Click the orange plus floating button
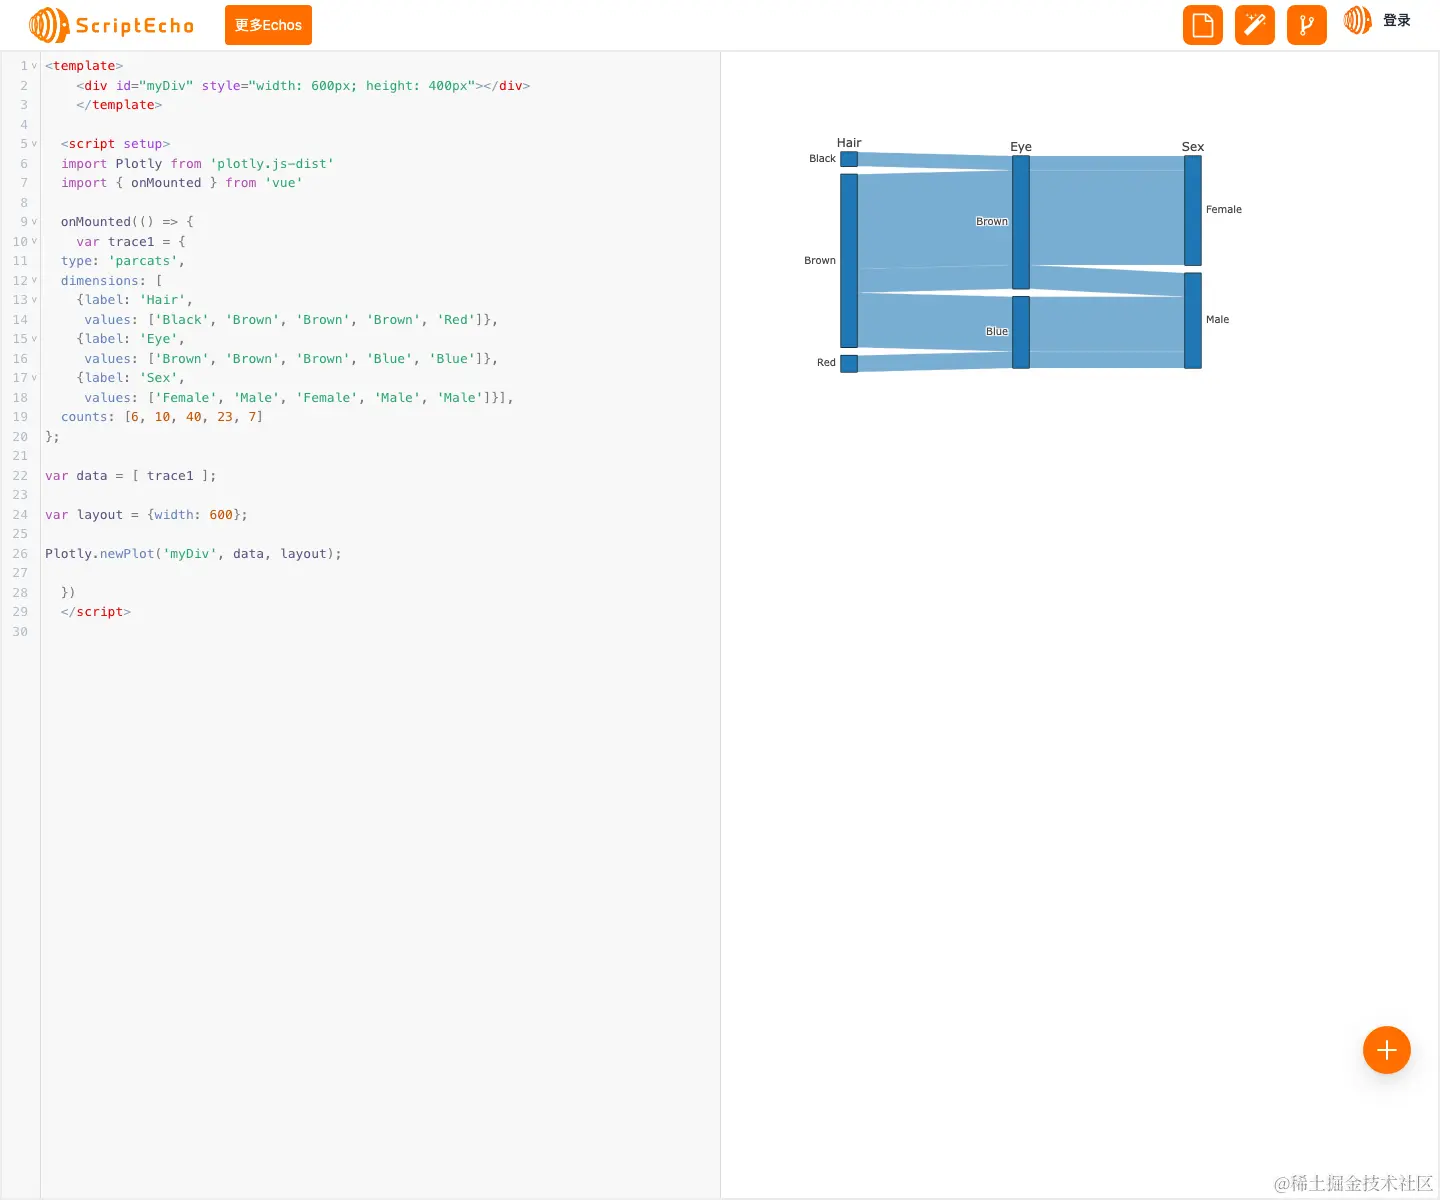Image resolution: width=1440 pixels, height=1200 pixels. [x=1387, y=1050]
